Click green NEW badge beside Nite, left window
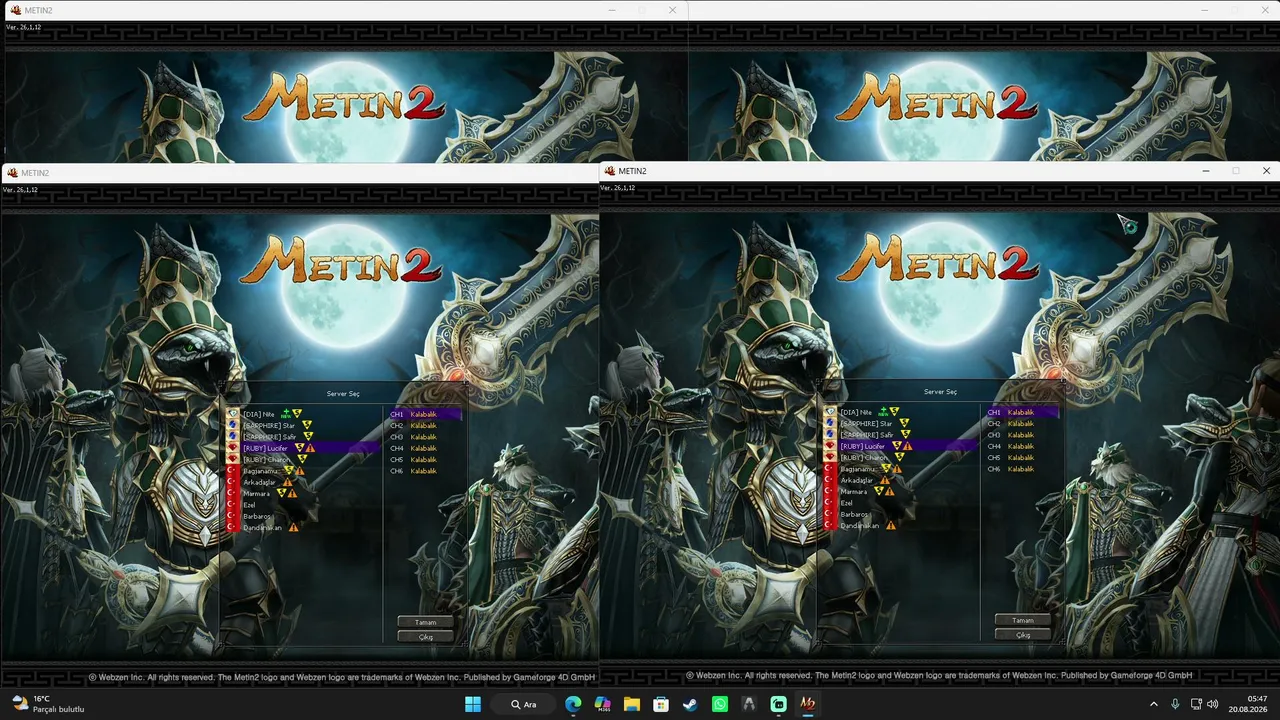Viewport: 1280px width, 720px height. (286, 413)
